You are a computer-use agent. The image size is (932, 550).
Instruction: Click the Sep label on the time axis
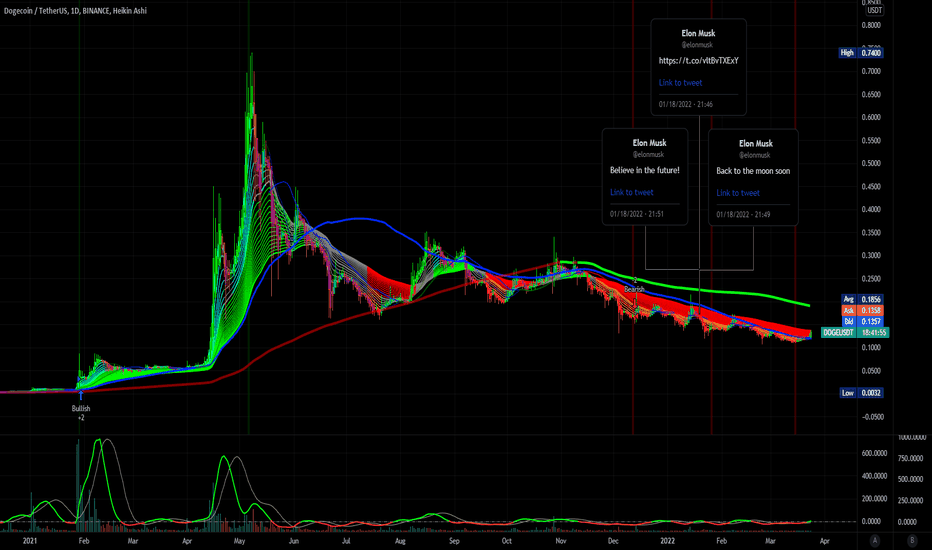(x=454, y=540)
